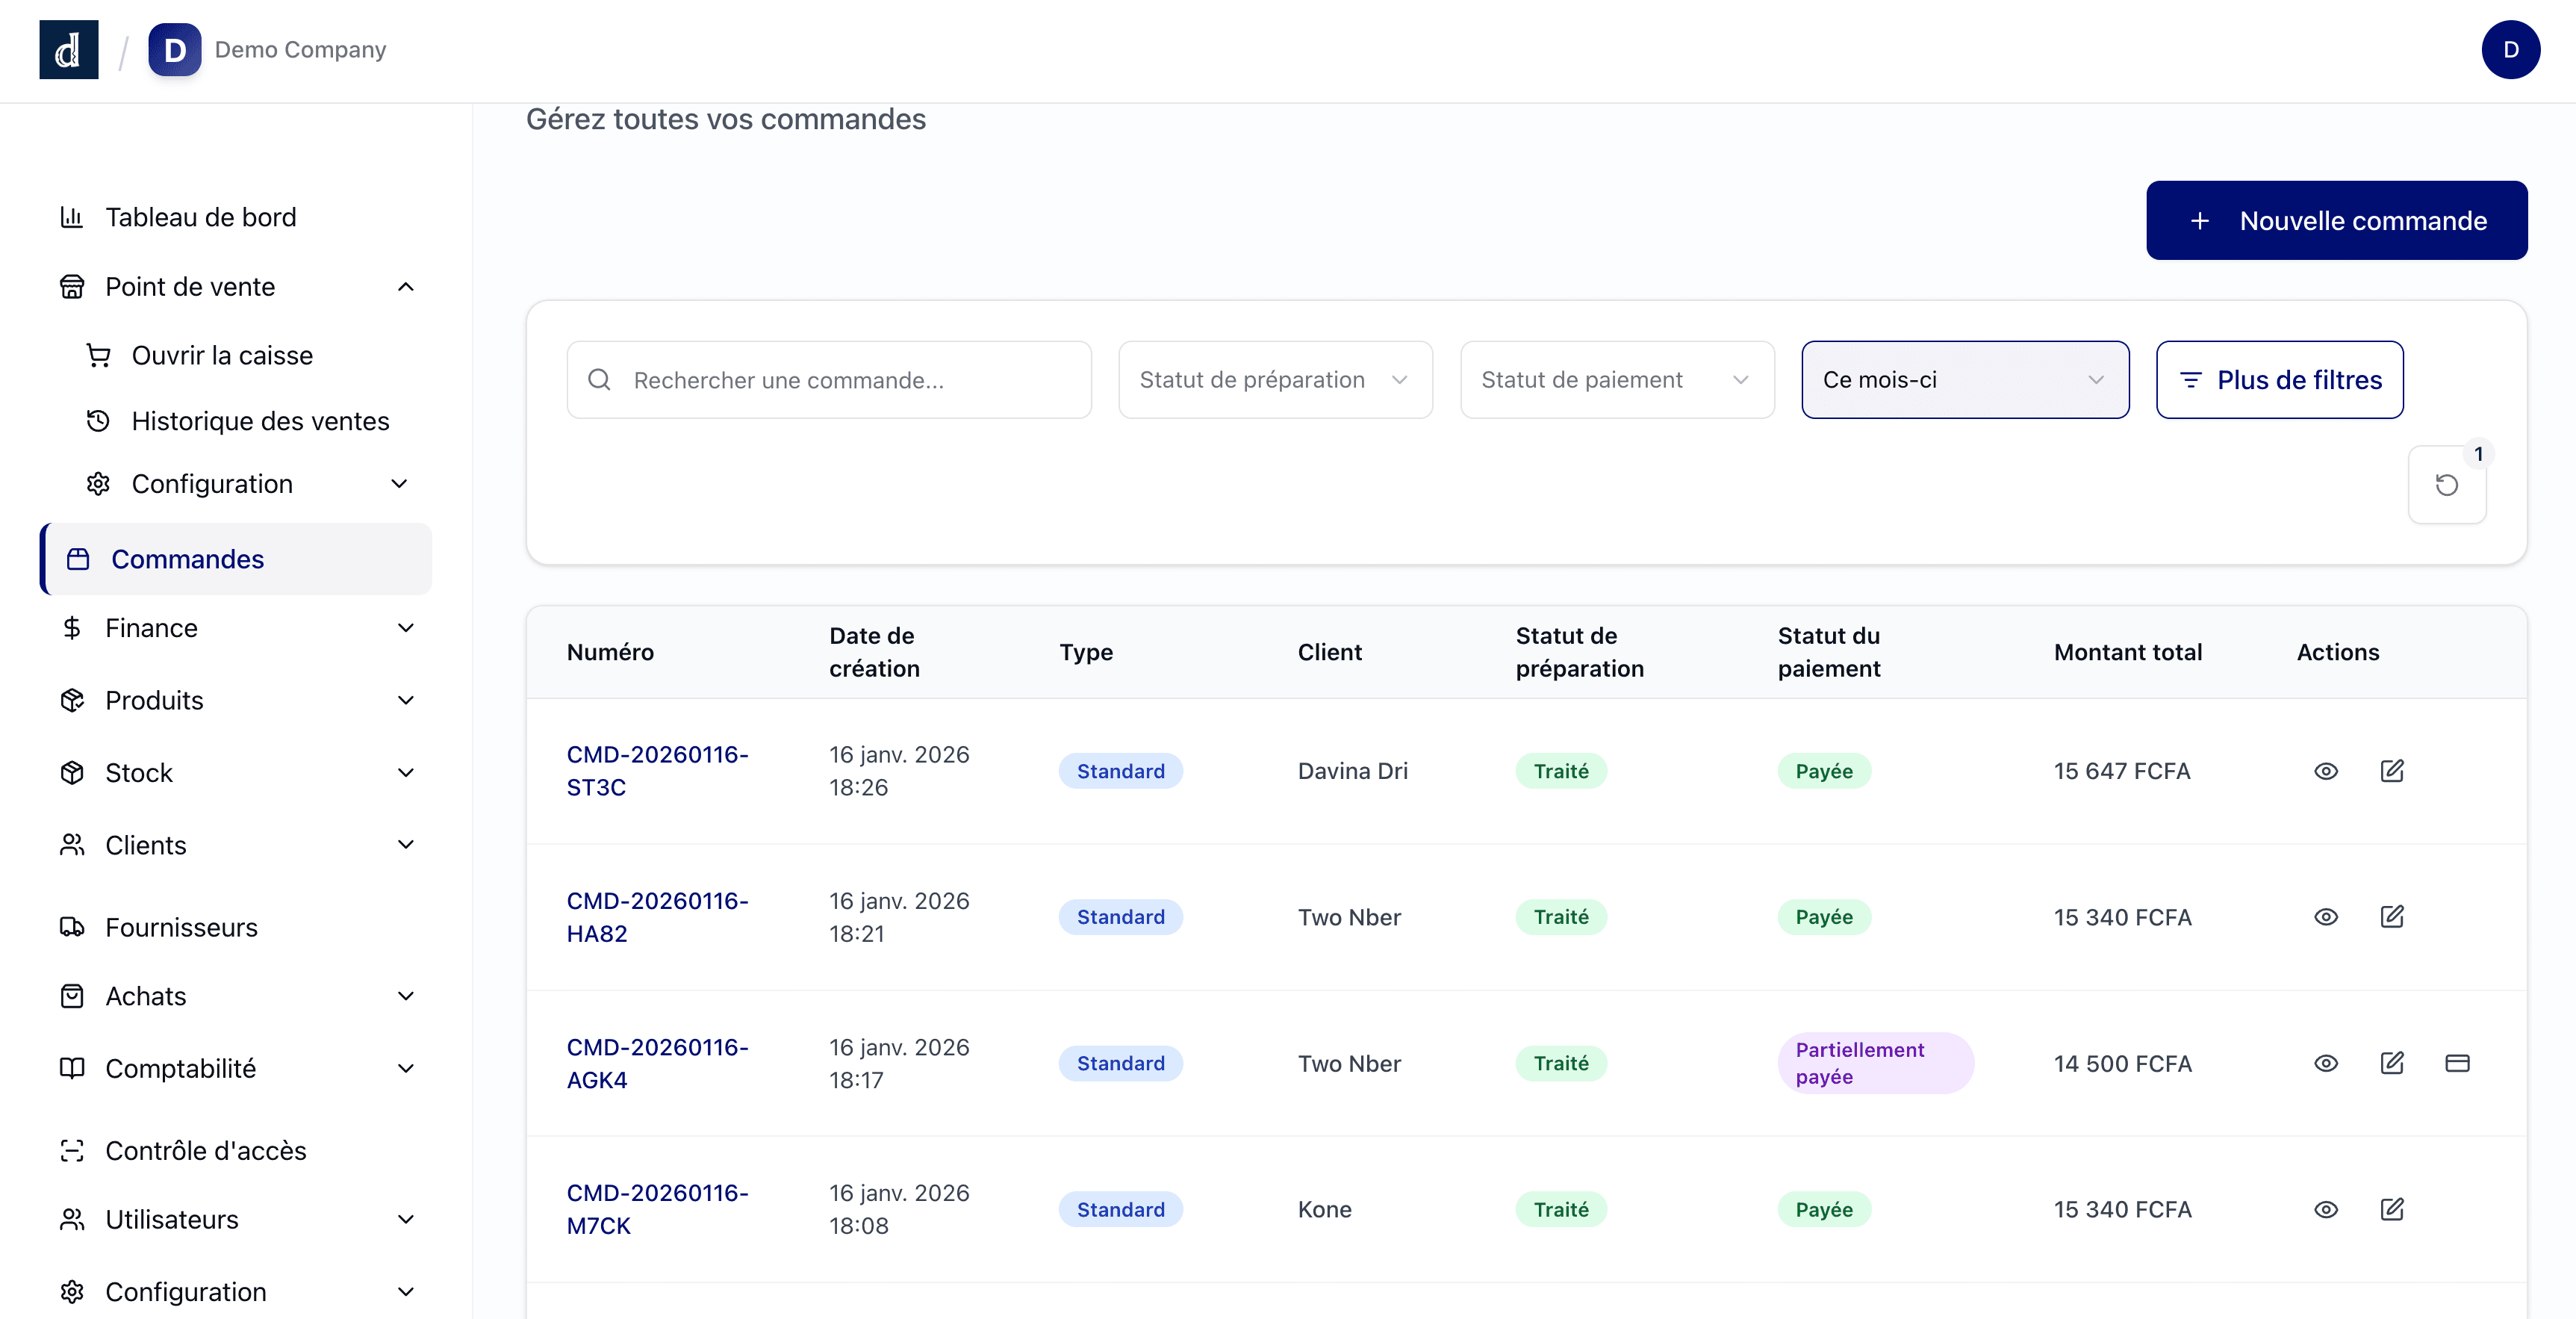Collapse the Point de vente section

tap(405, 286)
